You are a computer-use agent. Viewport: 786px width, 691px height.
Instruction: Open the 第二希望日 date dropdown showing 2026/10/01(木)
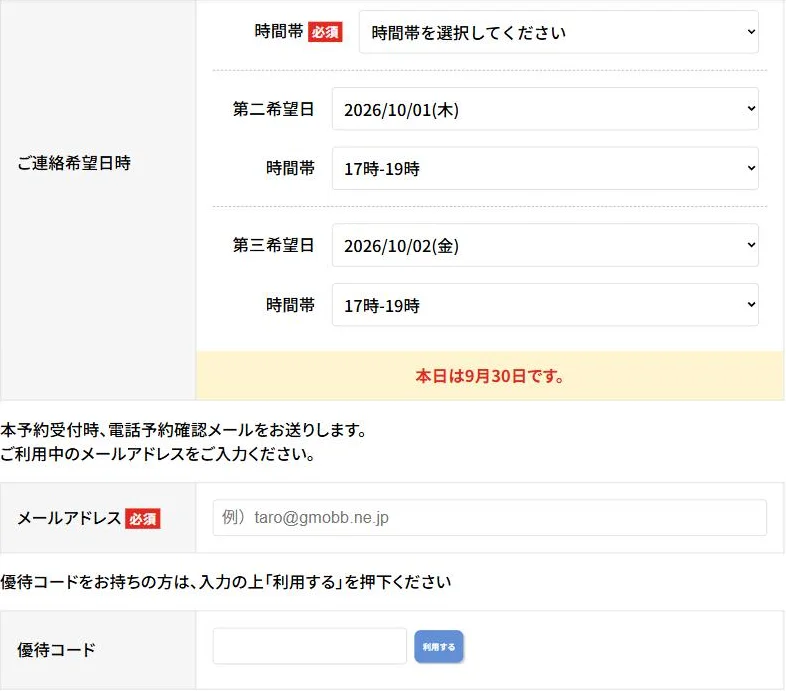(545, 109)
